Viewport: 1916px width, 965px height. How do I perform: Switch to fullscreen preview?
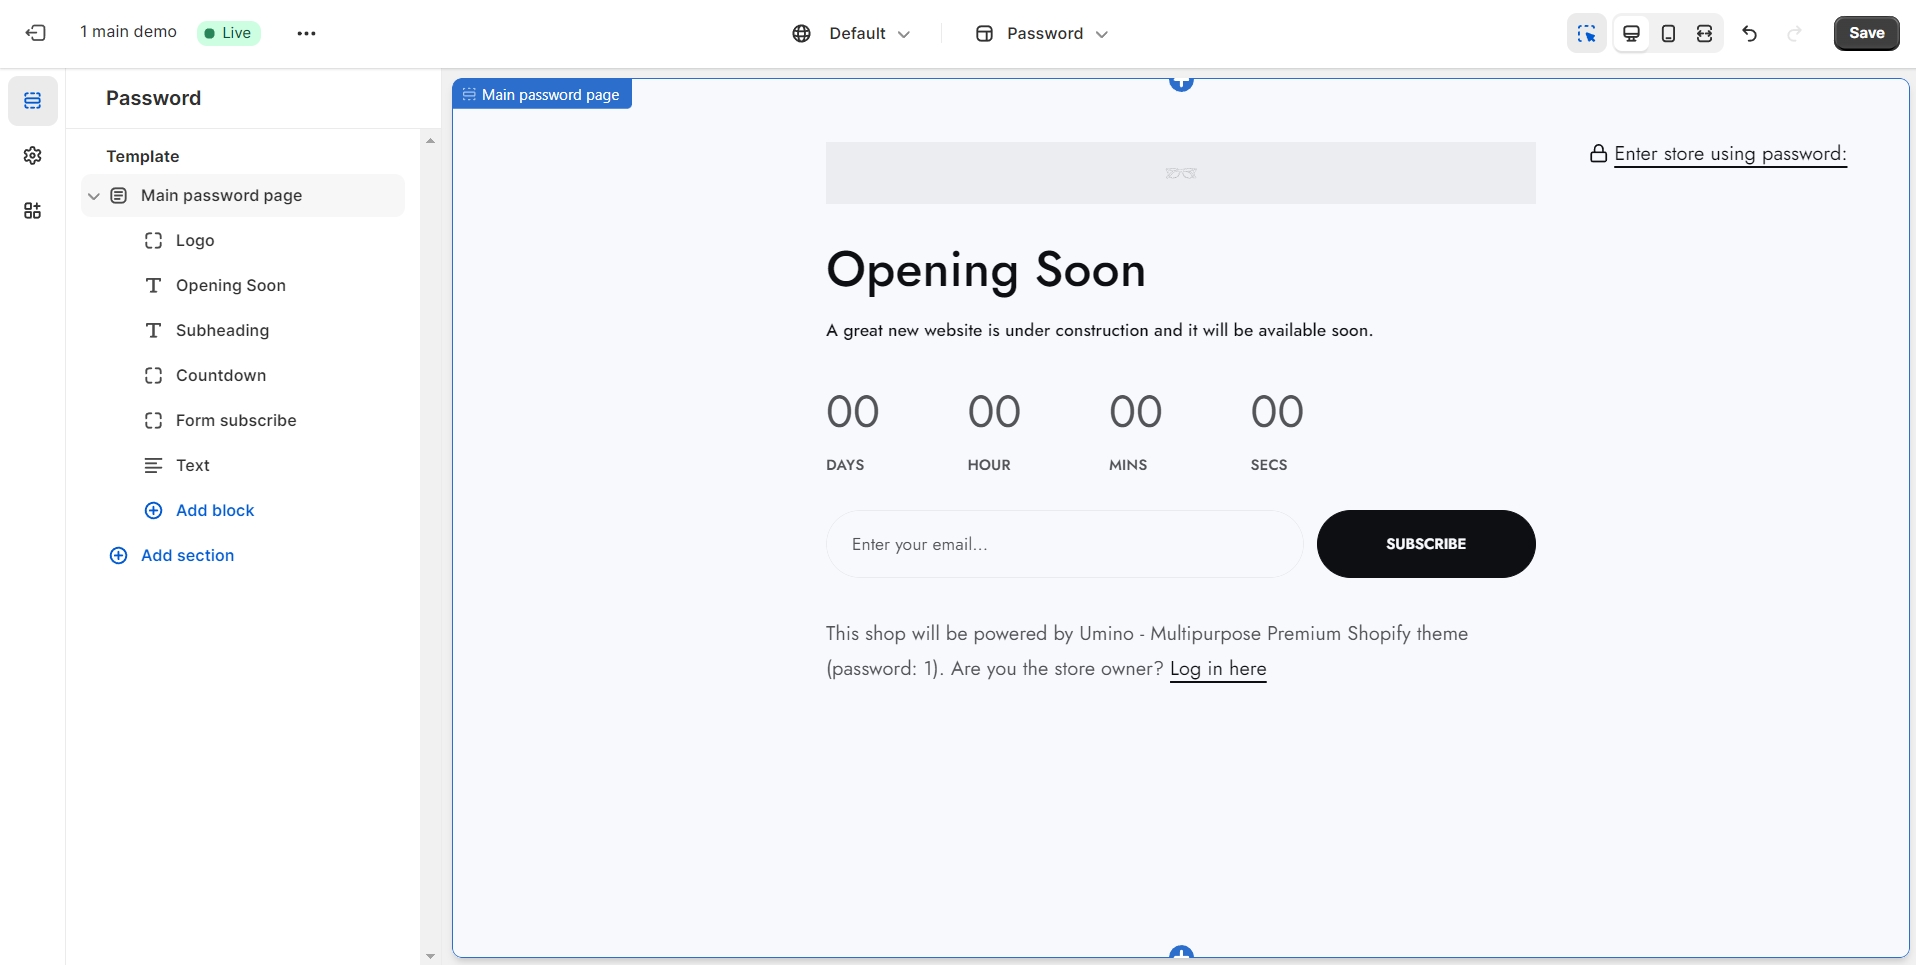[x=1704, y=33]
